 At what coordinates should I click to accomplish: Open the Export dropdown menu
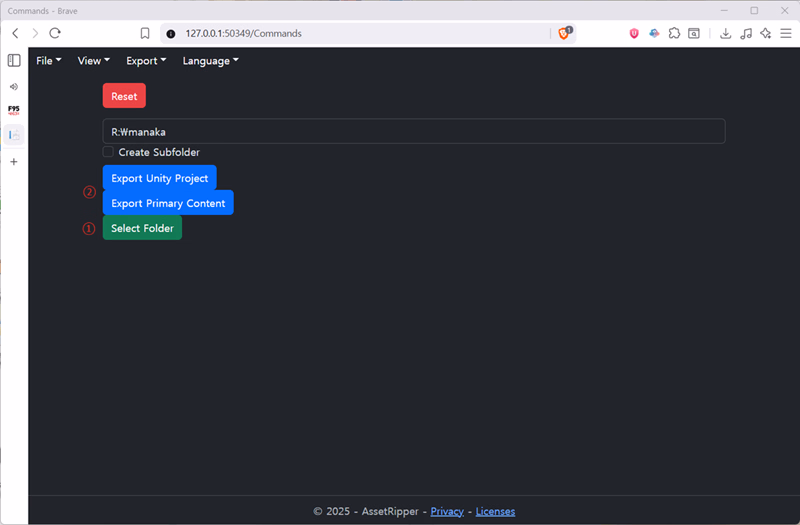[146, 61]
